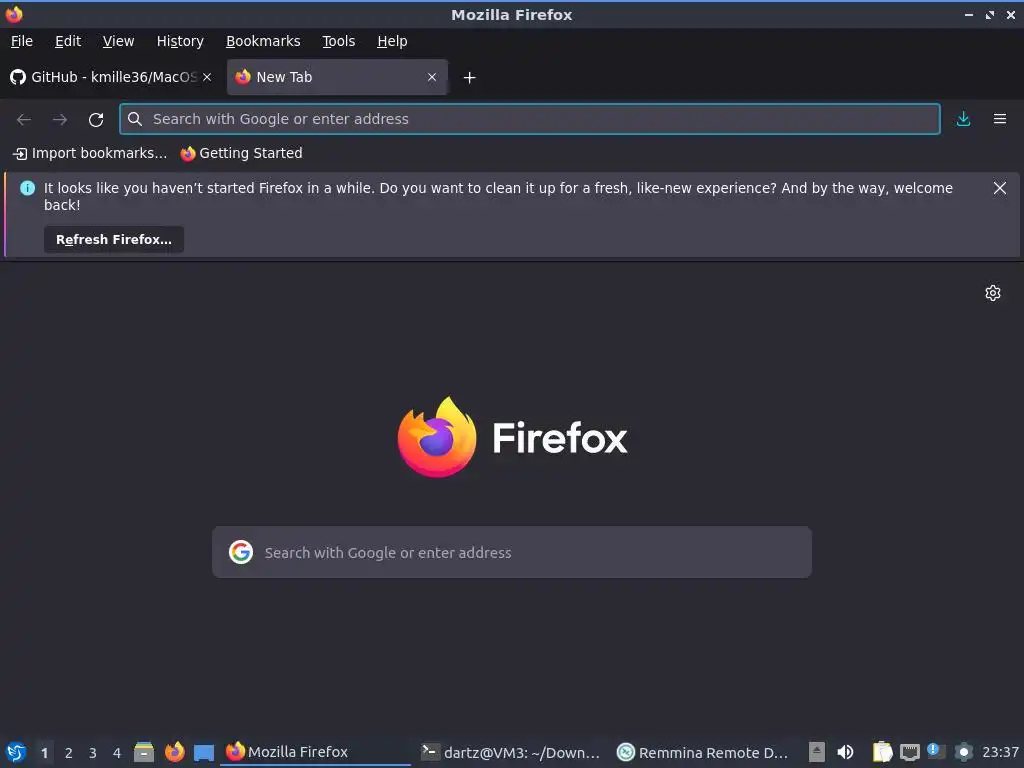This screenshot has height=768, width=1024.
Task: Click the removable media eject tray icon
Action: 816,752
